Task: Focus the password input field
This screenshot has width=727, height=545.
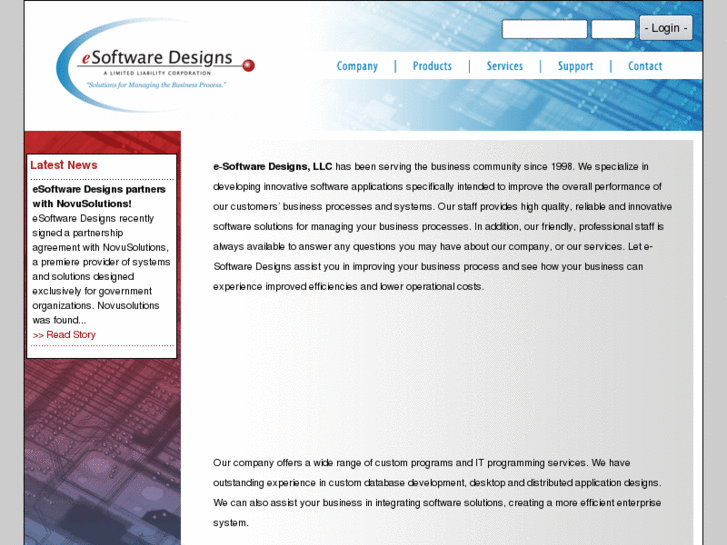Action: coord(613,29)
